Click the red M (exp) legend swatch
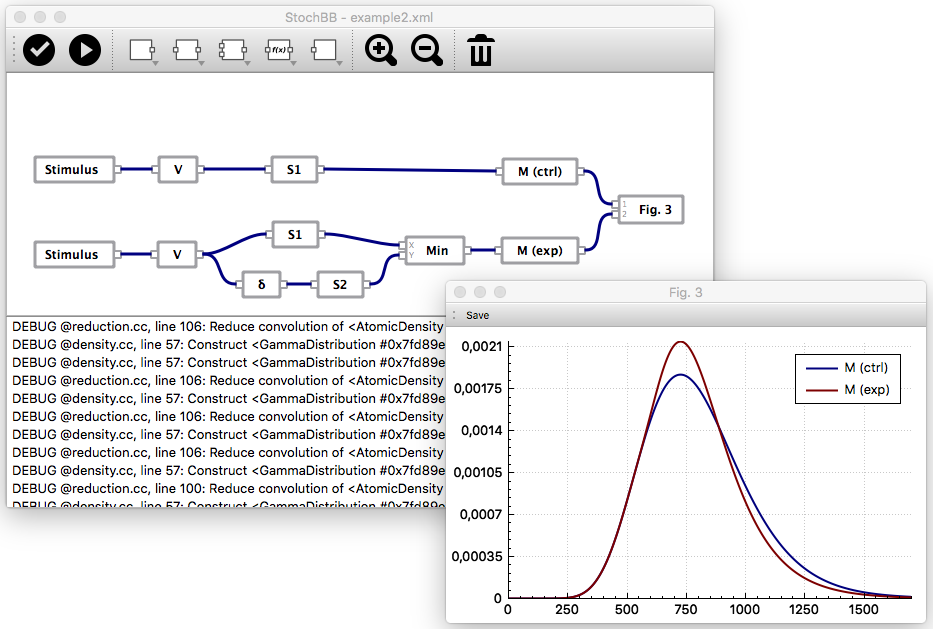The height and width of the screenshot is (629, 933). [x=819, y=389]
